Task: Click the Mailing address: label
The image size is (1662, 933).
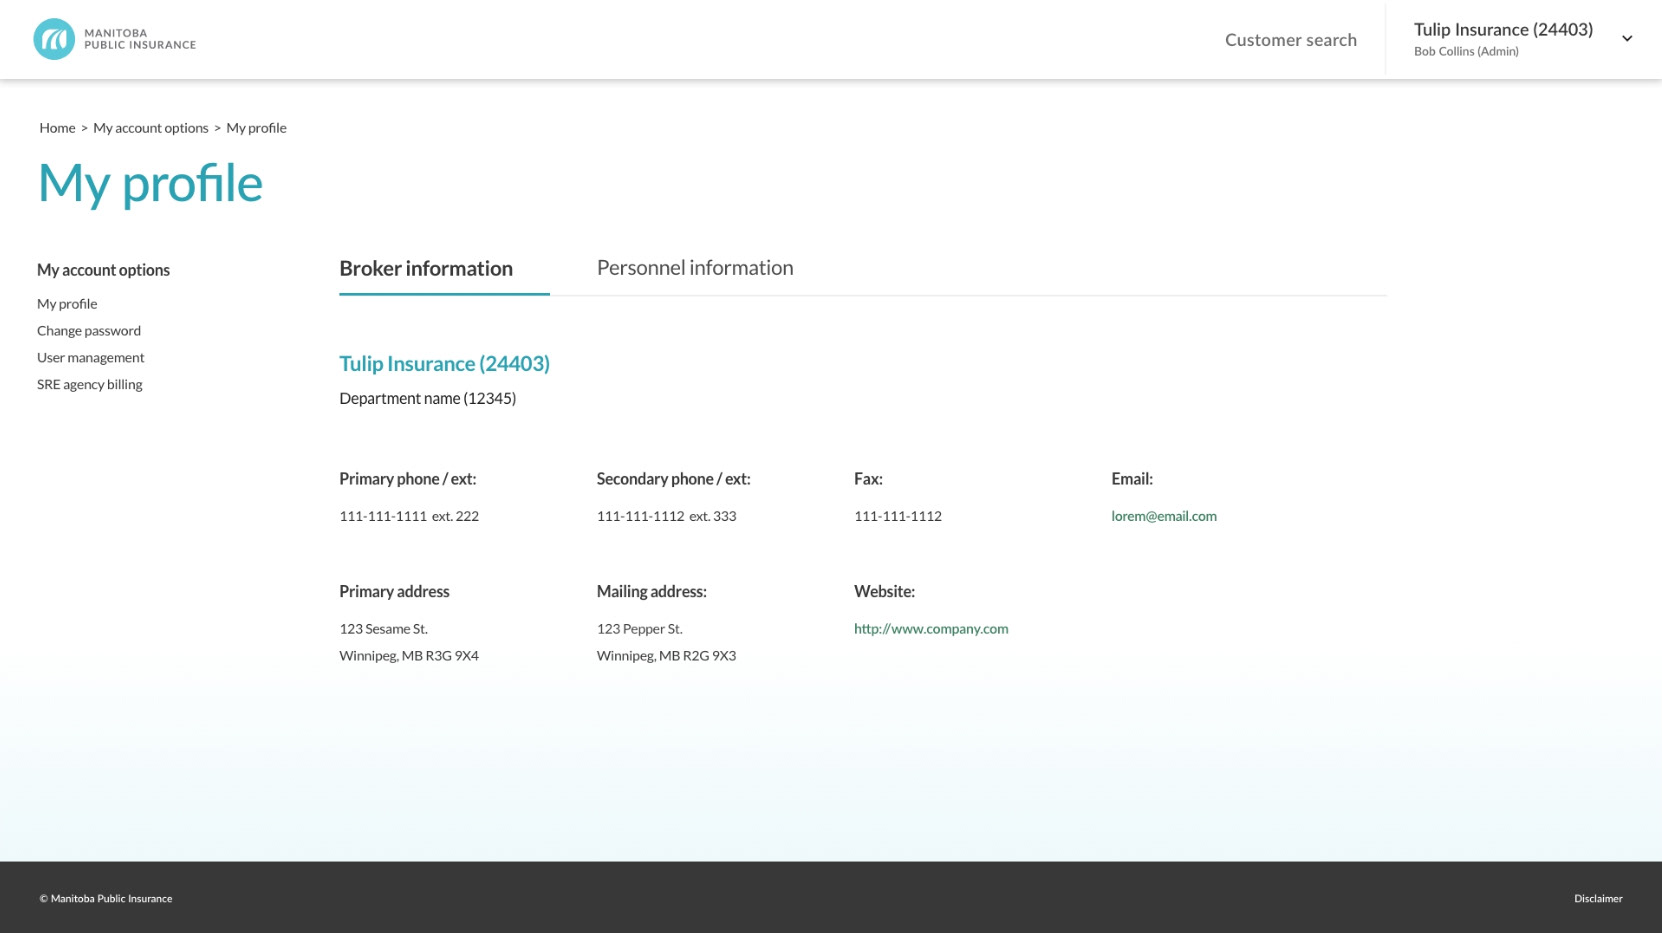Action: point(652,592)
